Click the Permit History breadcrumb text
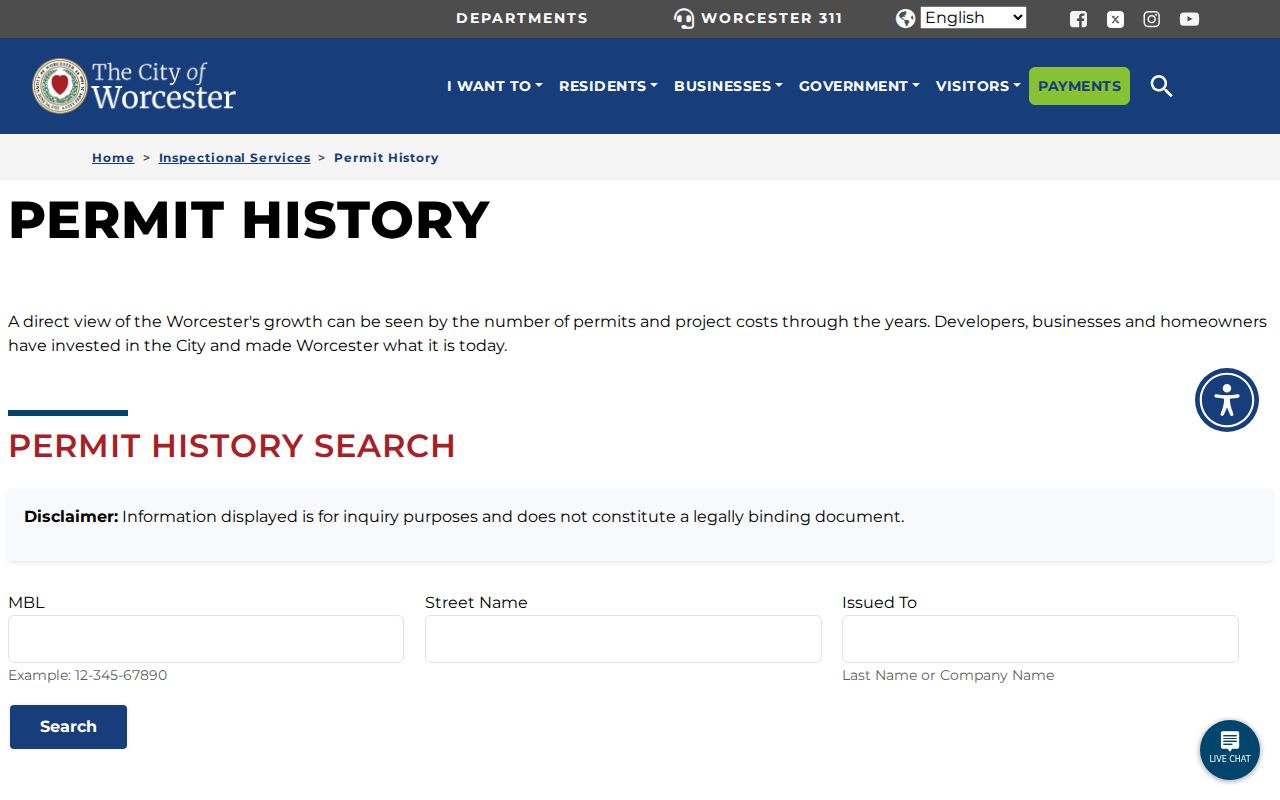1280x800 pixels. (386, 158)
